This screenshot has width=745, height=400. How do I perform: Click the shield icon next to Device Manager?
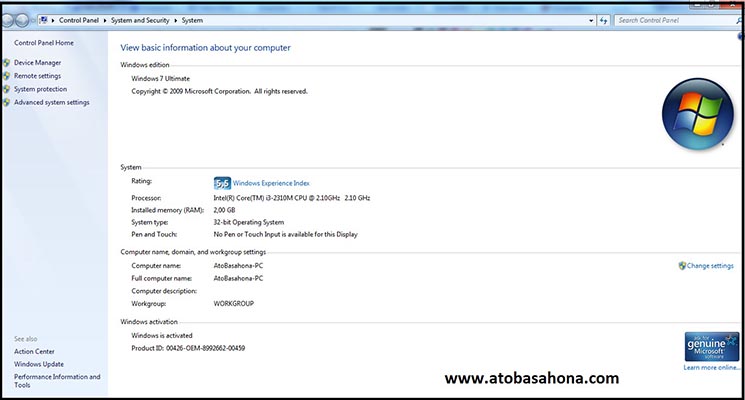tap(7, 63)
